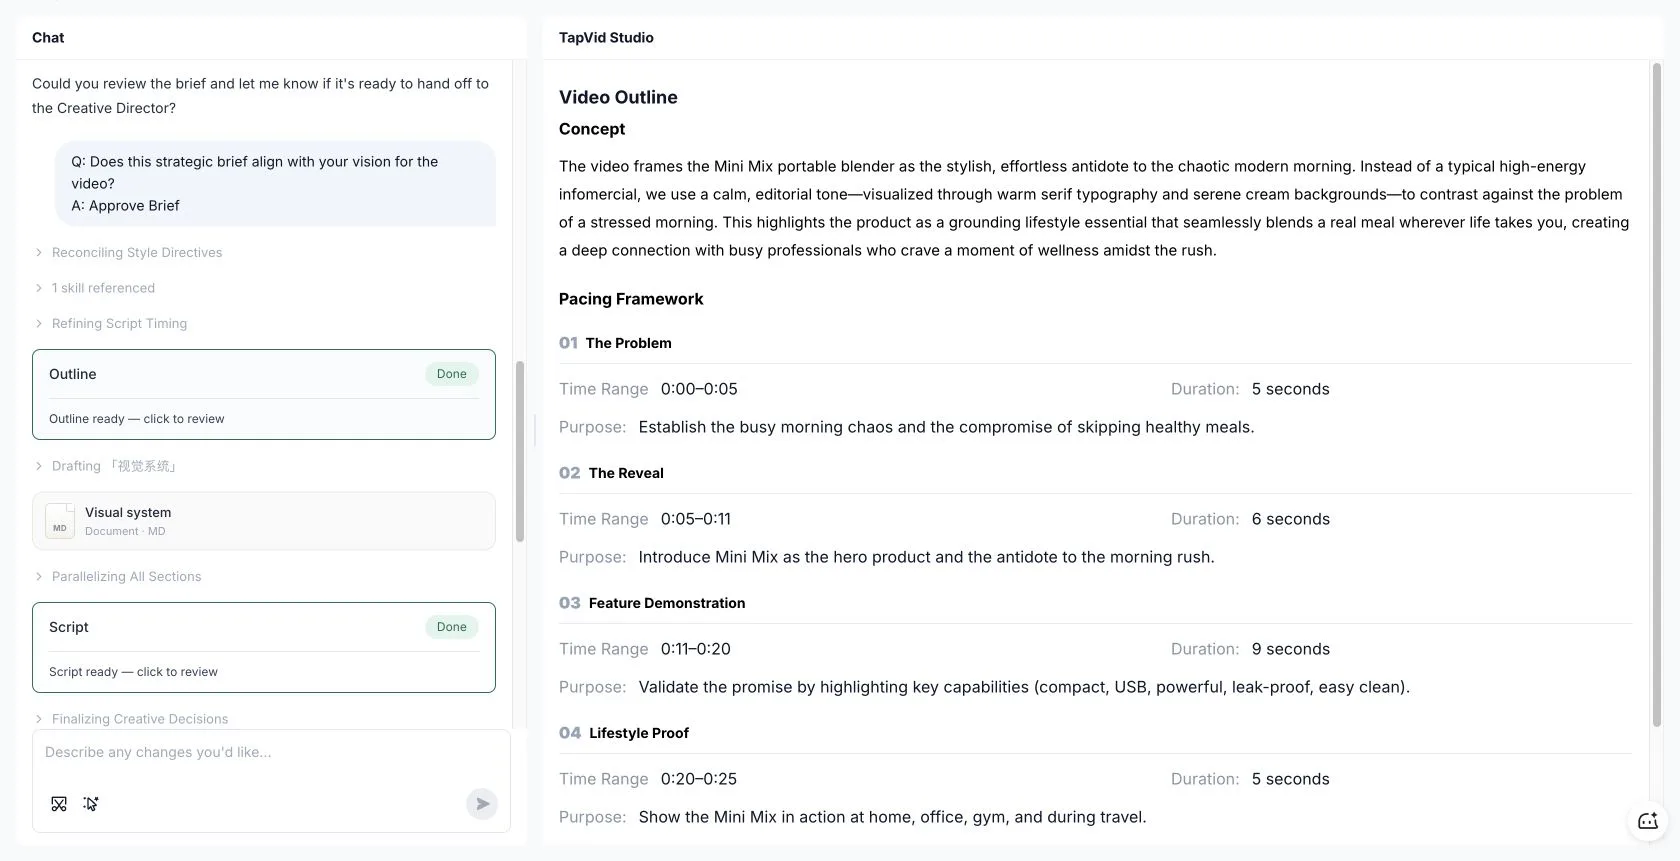Click the 6 seconds duration value
This screenshot has height=861, width=1680.
coord(1291,519)
